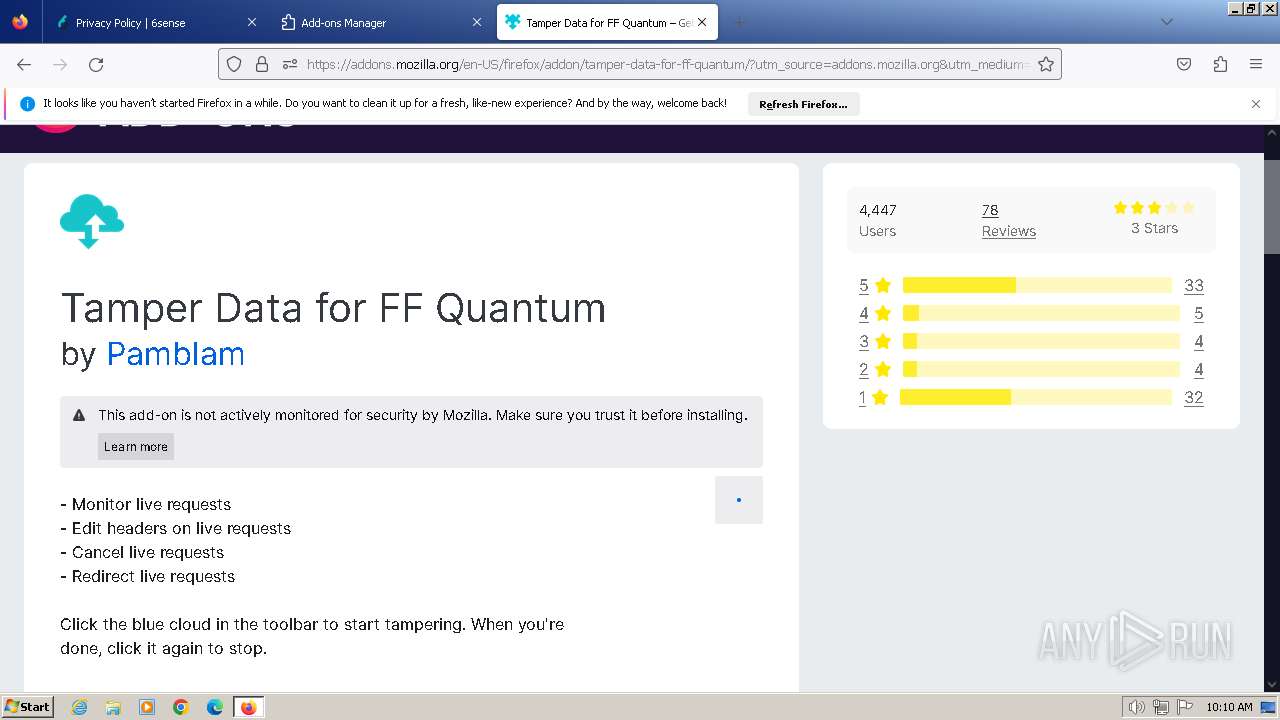Image resolution: width=1280 pixels, height=720 pixels.
Task: Open the 2-star reviews row
Action: (1031, 369)
